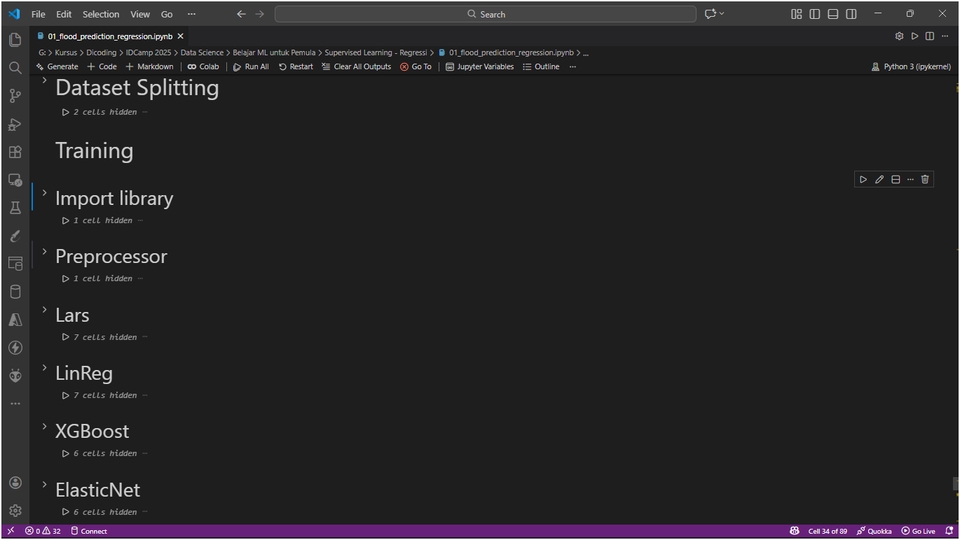Open the Extensions view
This screenshot has height=540, width=960.
(15, 152)
